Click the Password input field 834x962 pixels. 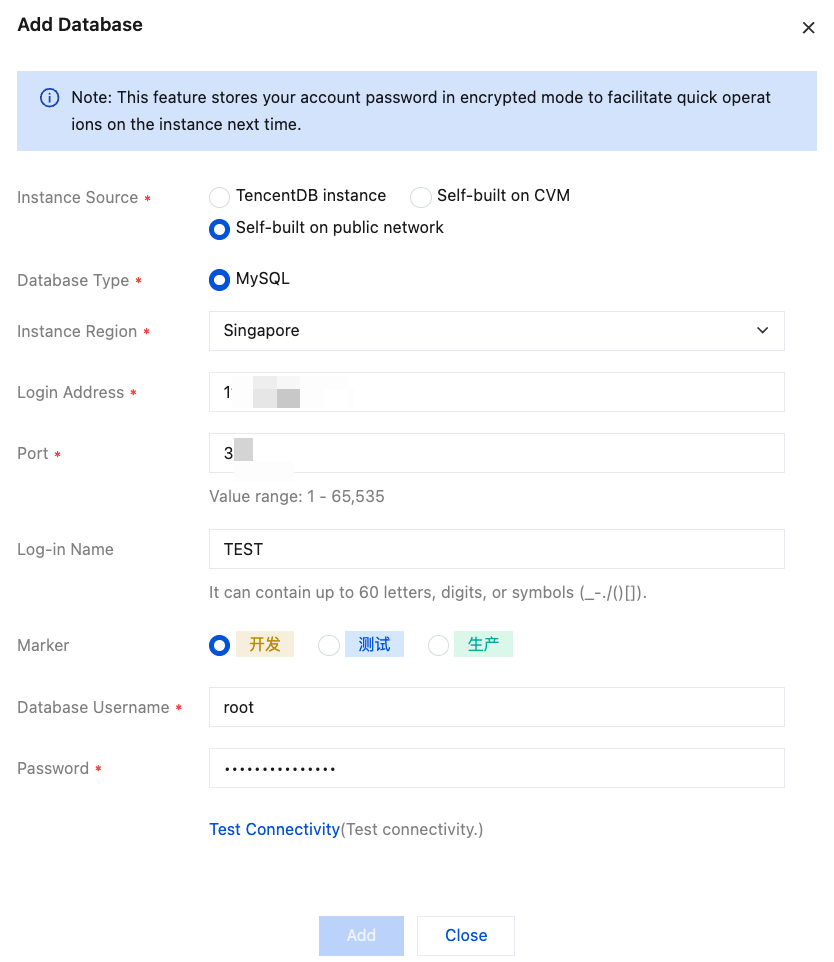[496, 769]
